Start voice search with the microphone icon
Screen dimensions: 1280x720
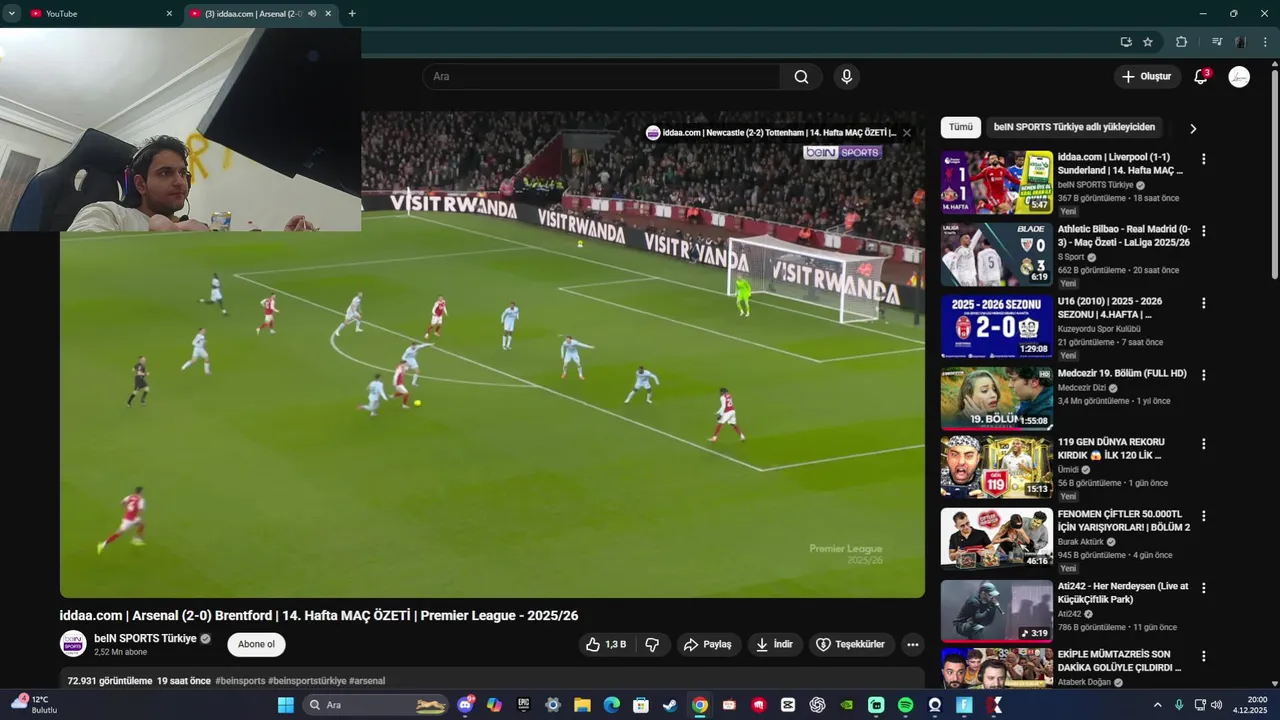click(847, 77)
